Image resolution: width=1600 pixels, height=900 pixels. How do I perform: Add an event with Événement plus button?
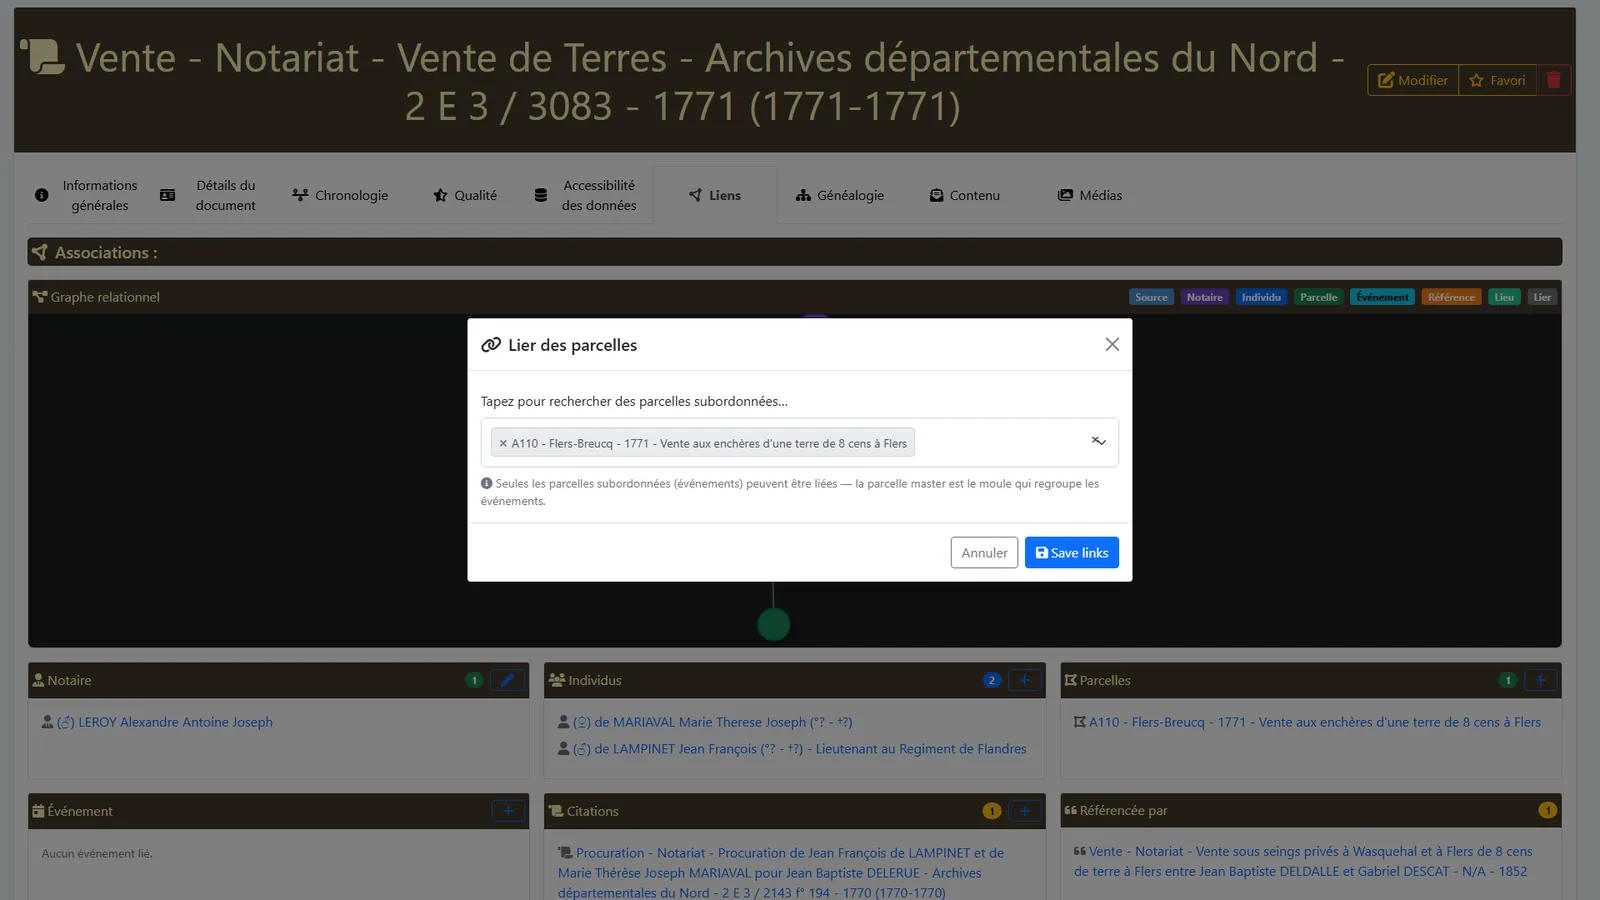coord(508,811)
